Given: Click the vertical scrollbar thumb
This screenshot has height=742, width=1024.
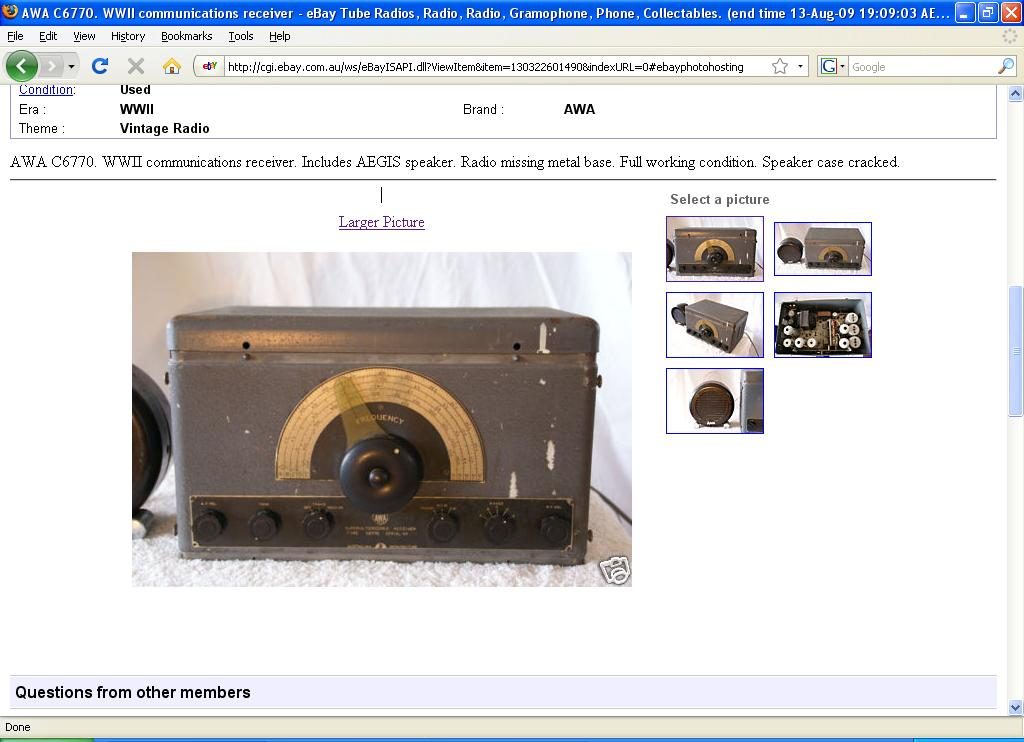Looking at the screenshot, I should point(1016,351).
